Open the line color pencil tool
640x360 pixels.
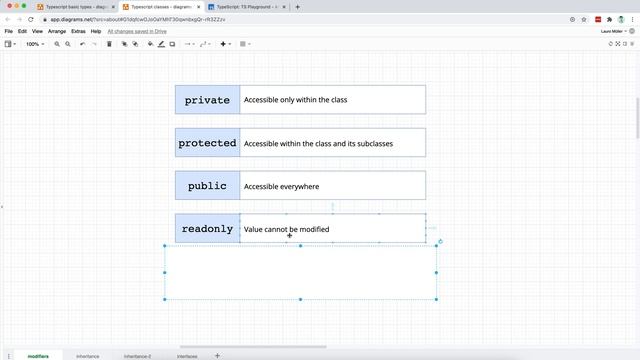pos(161,44)
